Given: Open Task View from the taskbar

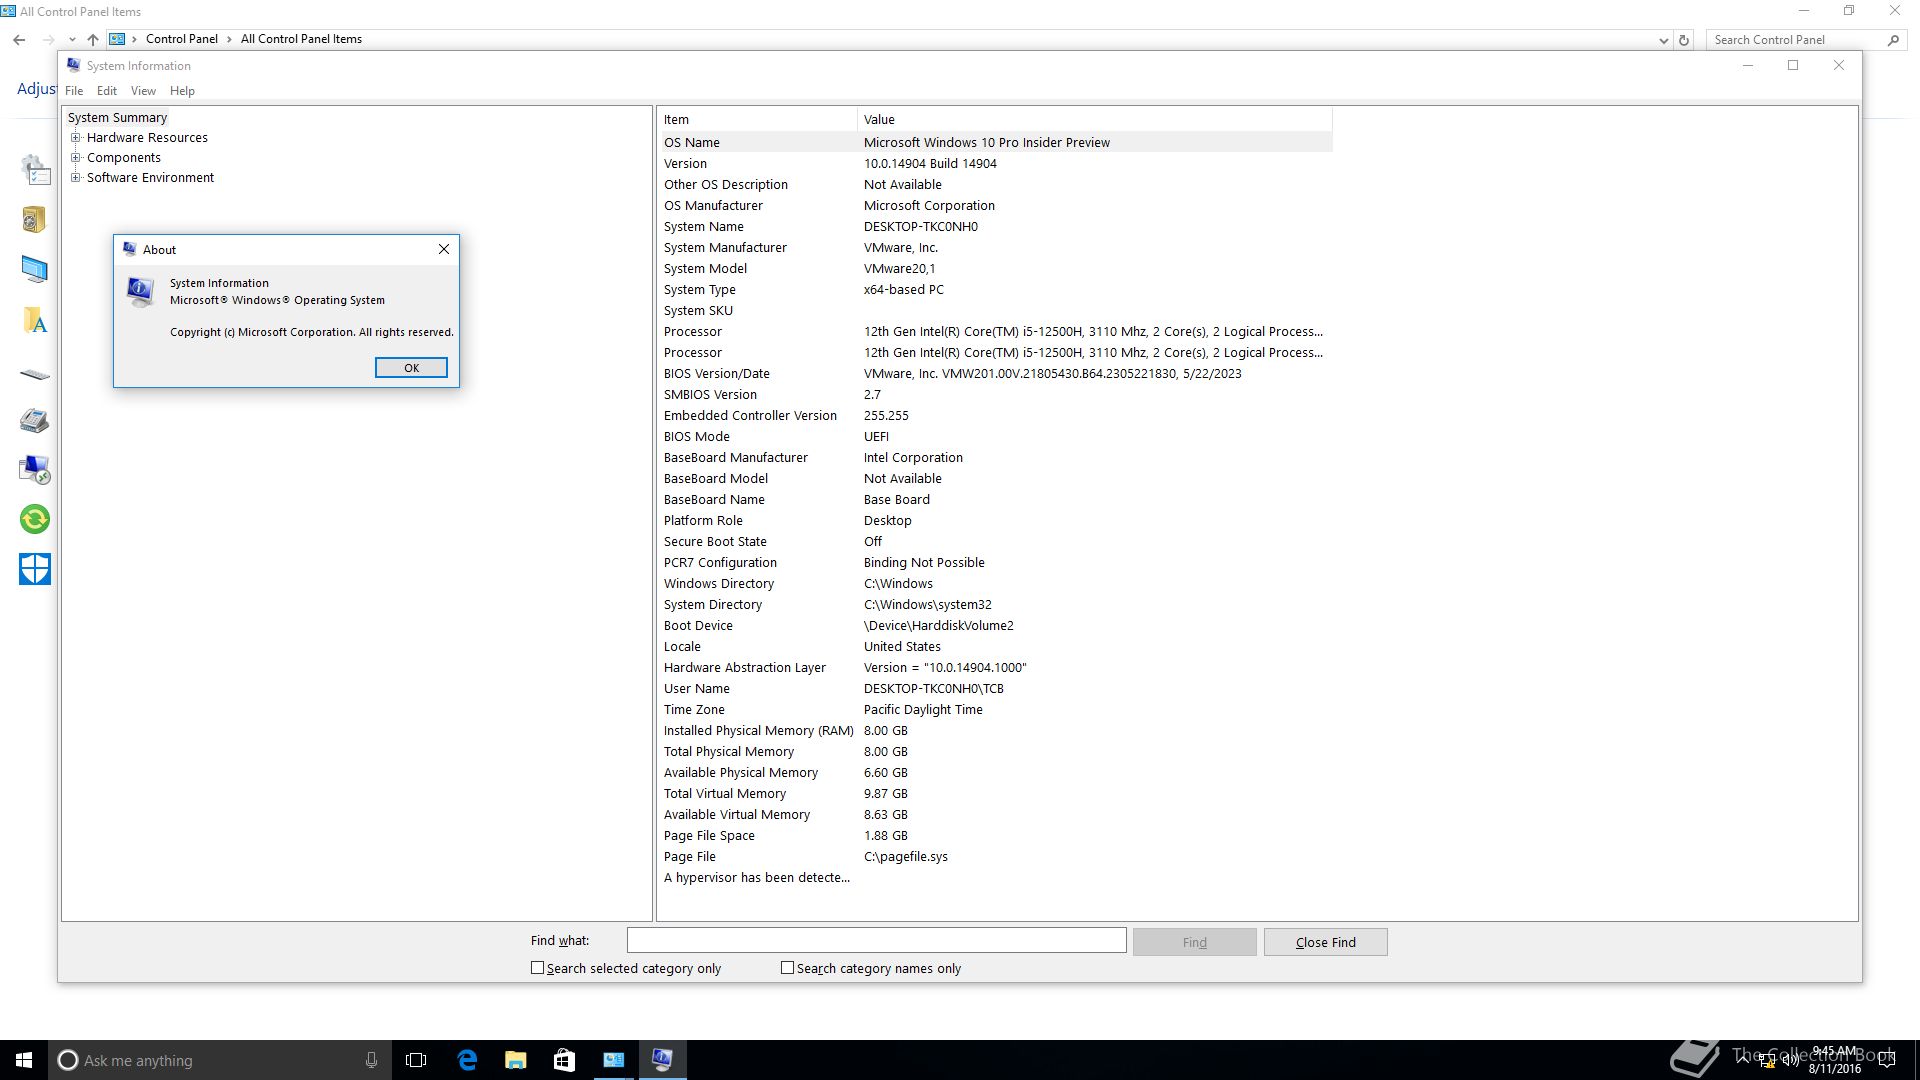Looking at the screenshot, I should 416,1060.
